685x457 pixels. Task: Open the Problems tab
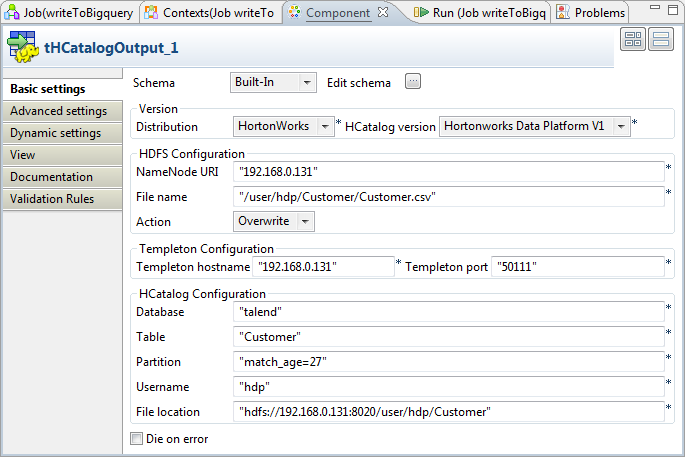(592, 13)
